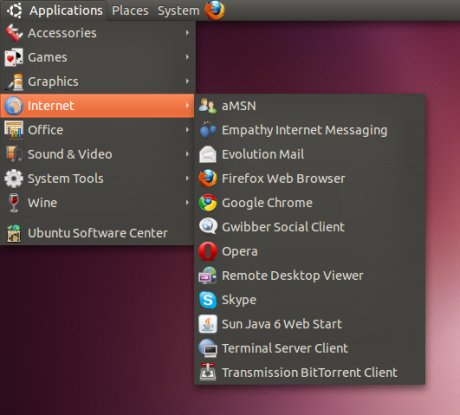Expand the Graphics submenu arrow
This screenshot has height=415, width=460.
[187, 81]
